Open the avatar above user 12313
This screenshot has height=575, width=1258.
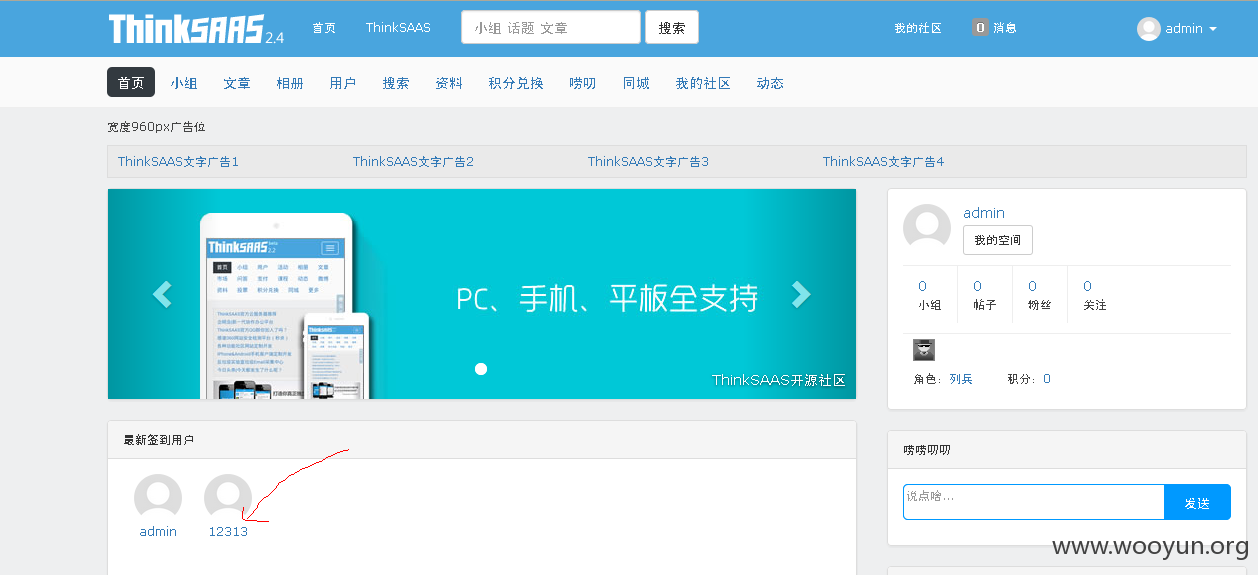tap(228, 498)
